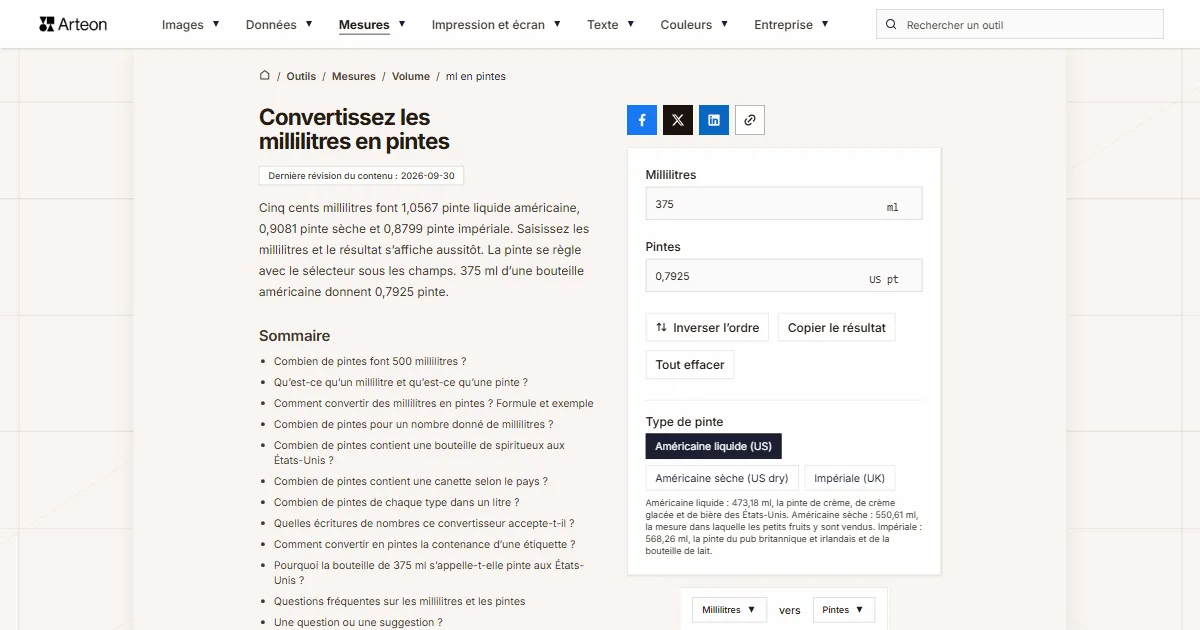Jump to 'Une question ou une suggestion ?'
This screenshot has height=630, width=1200.
[x=358, y=622]
